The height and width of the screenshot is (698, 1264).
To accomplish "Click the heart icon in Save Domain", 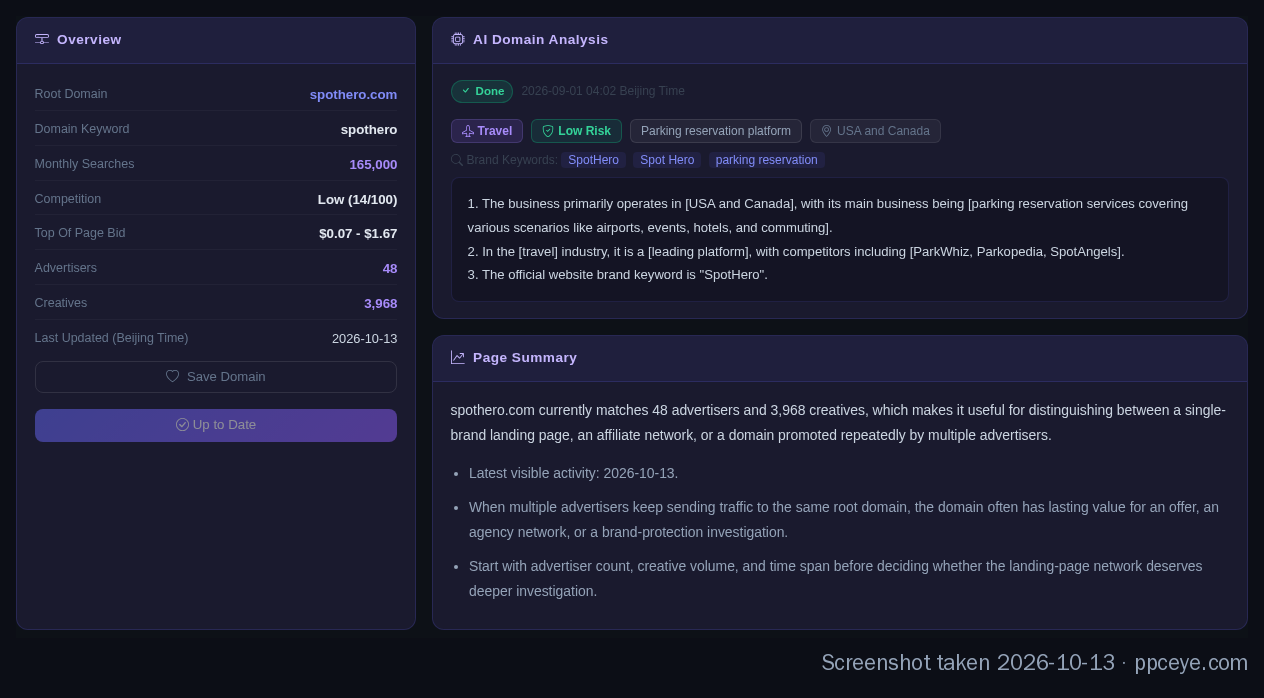I will pos(173,376).
